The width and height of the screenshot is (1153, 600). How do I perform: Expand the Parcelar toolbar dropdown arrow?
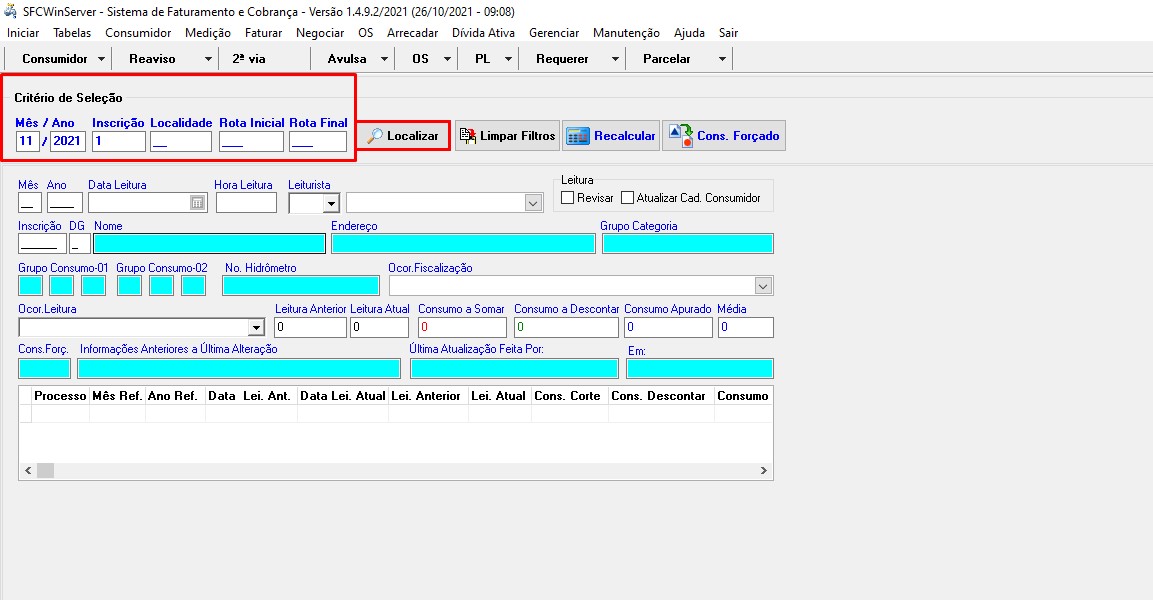click(x=721, y=59)
